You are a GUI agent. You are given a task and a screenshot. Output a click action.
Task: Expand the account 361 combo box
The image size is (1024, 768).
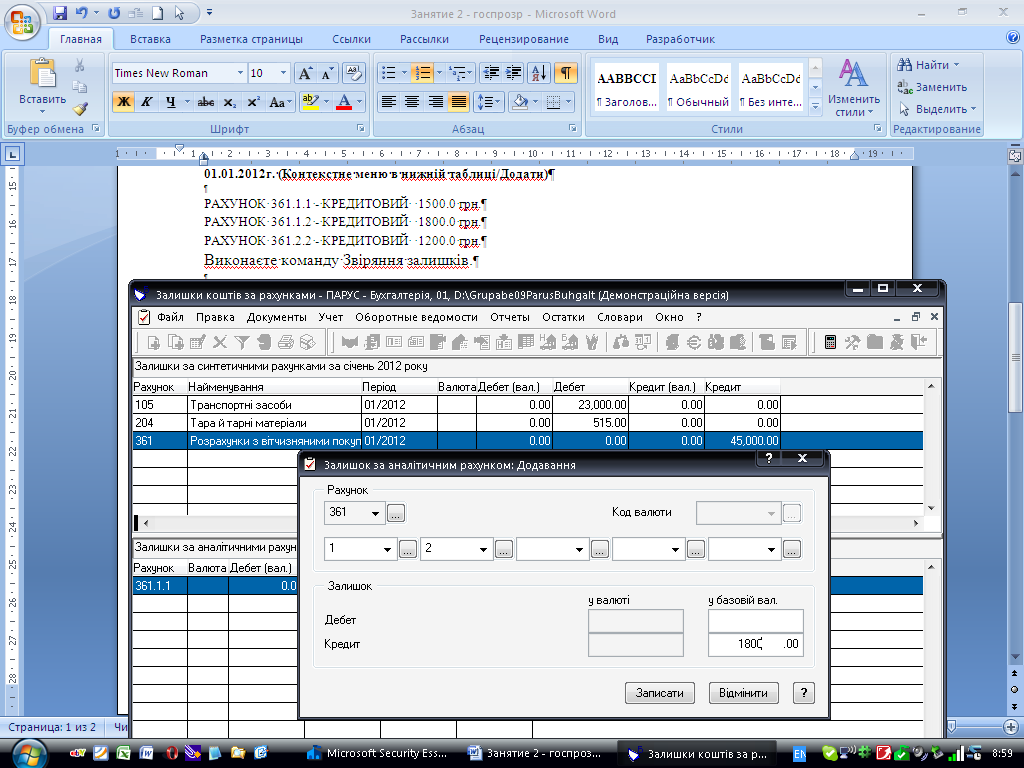[375, 513]
